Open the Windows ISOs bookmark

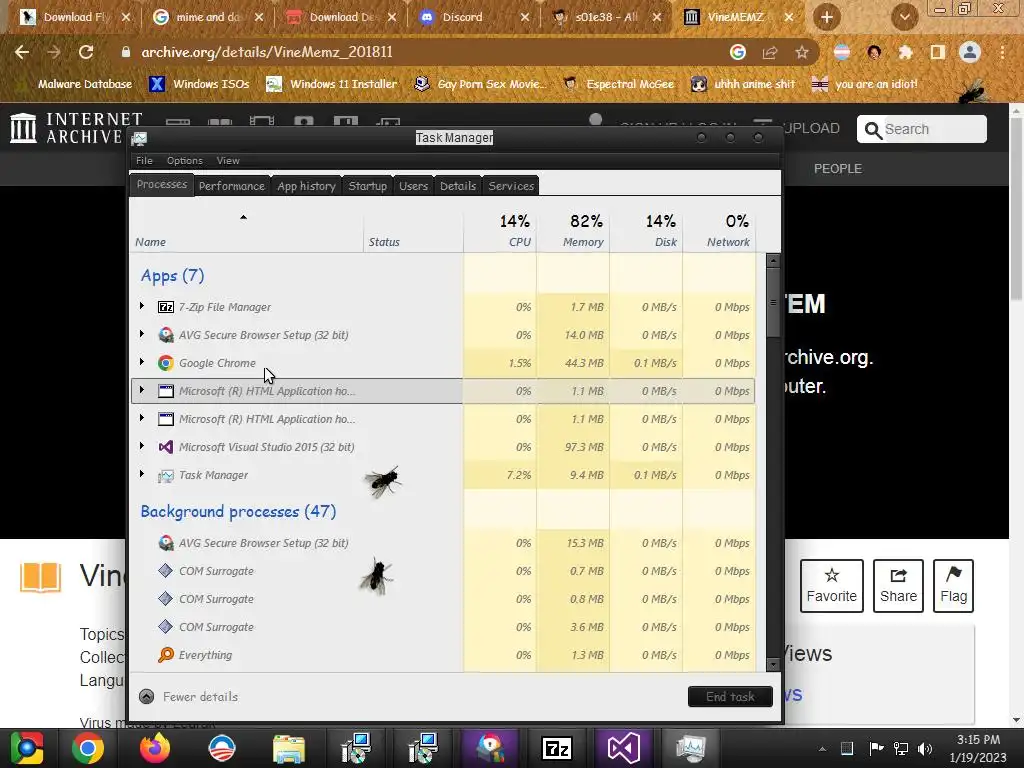(200, 84)
